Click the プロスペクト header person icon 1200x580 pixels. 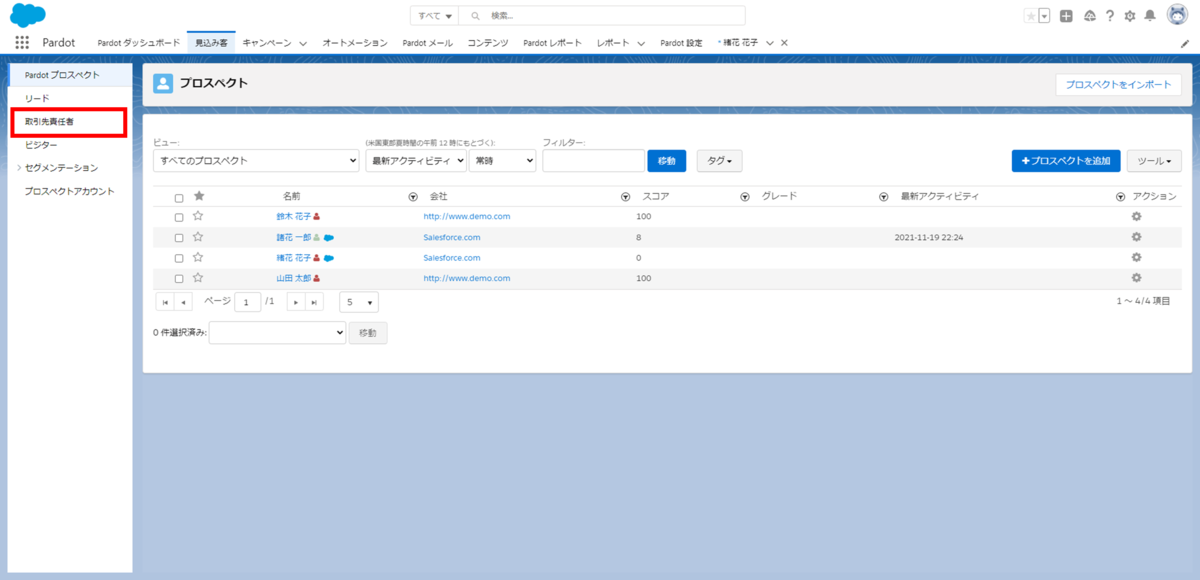pyautogui.click(x=163, y=84)
